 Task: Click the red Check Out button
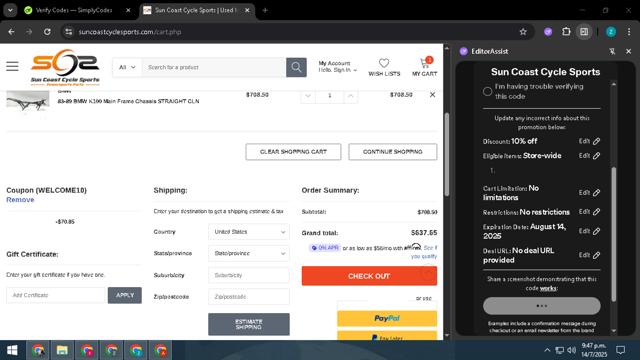(x=369, y=276)
